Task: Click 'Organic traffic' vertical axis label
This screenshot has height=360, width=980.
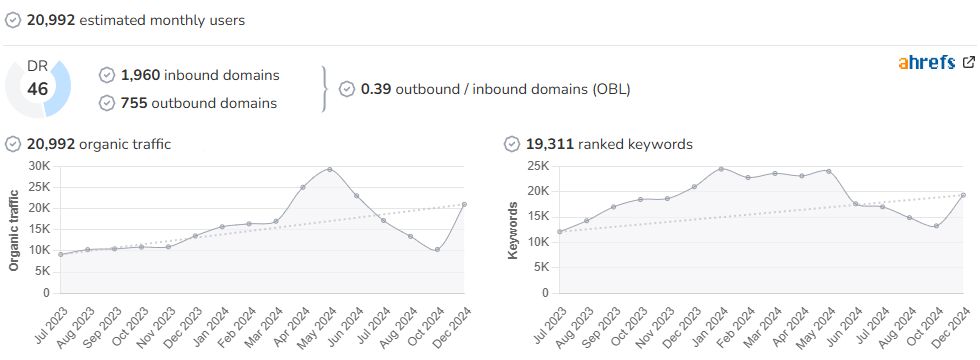Action: [x=13, y=229]
